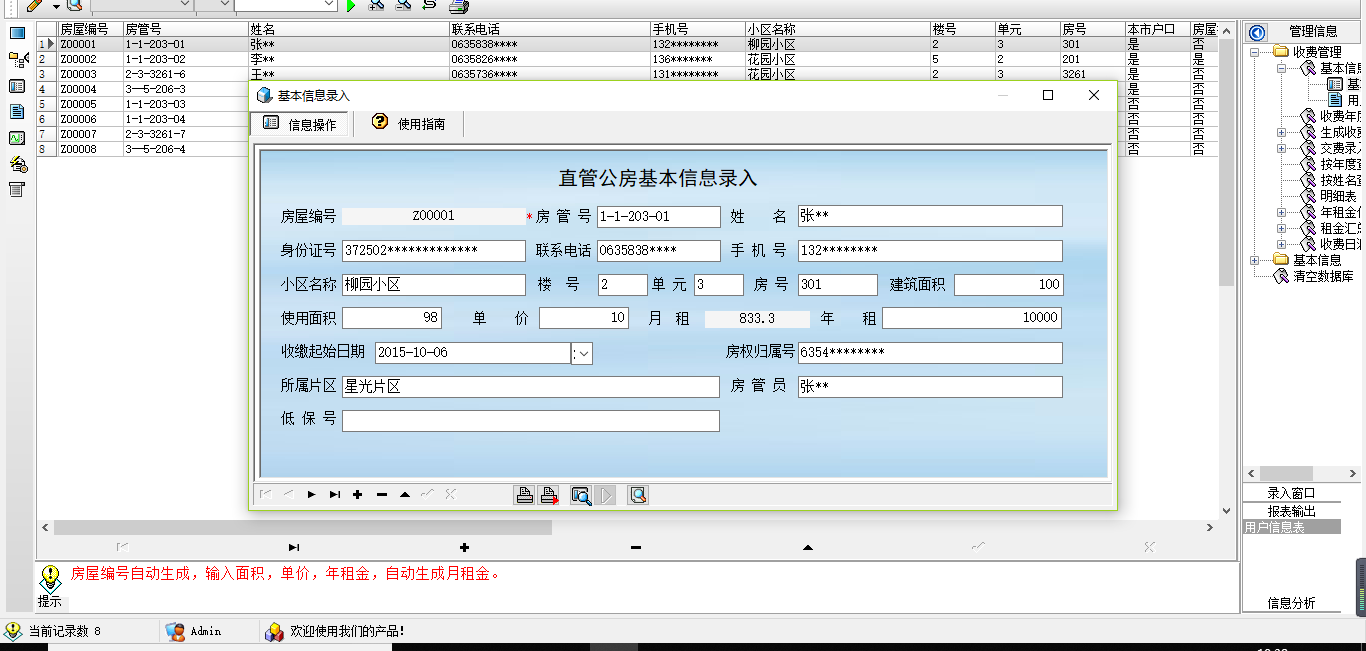
Task: Click the green play run-query icon
Action: (x=351, y=5)
